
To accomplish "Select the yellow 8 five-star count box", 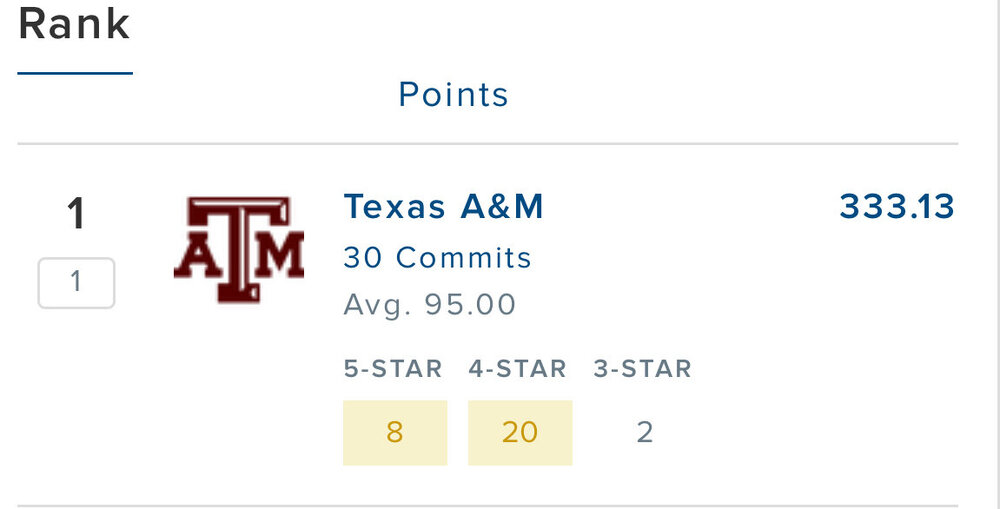I will [x=395, y=432].
